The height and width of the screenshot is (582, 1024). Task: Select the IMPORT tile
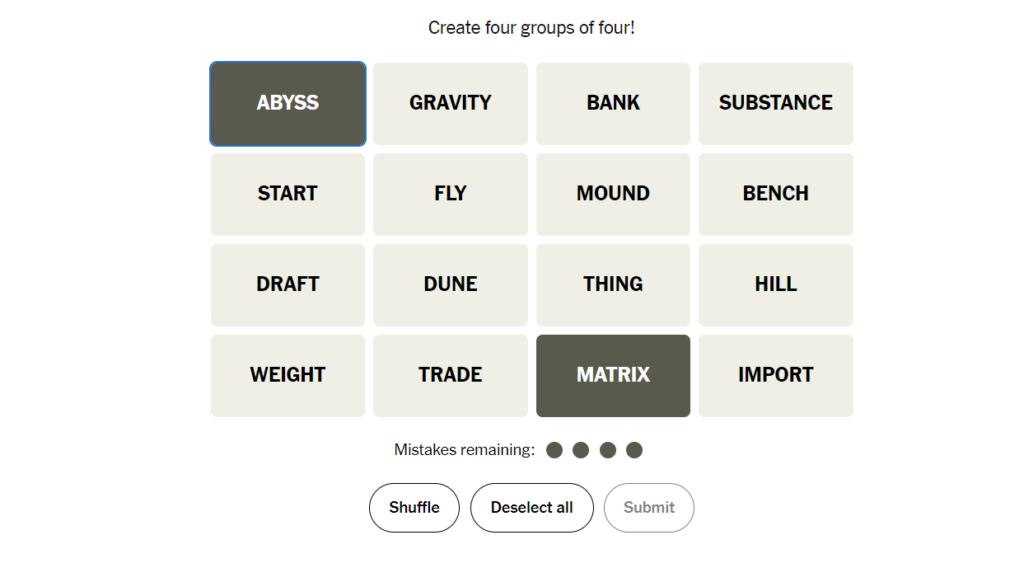pyautogui.click(x=776, y=376)
